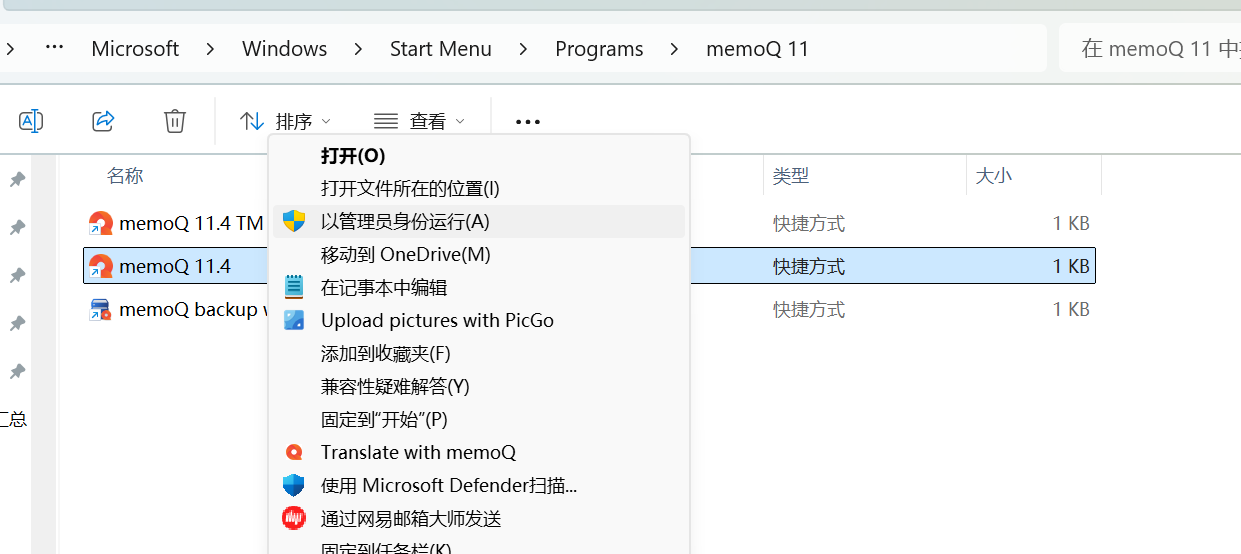Image resolution: width=1241 pixels, height=554 pixels.
Task: Click memoQ 11.4 file icon
Action: [100, 266]
